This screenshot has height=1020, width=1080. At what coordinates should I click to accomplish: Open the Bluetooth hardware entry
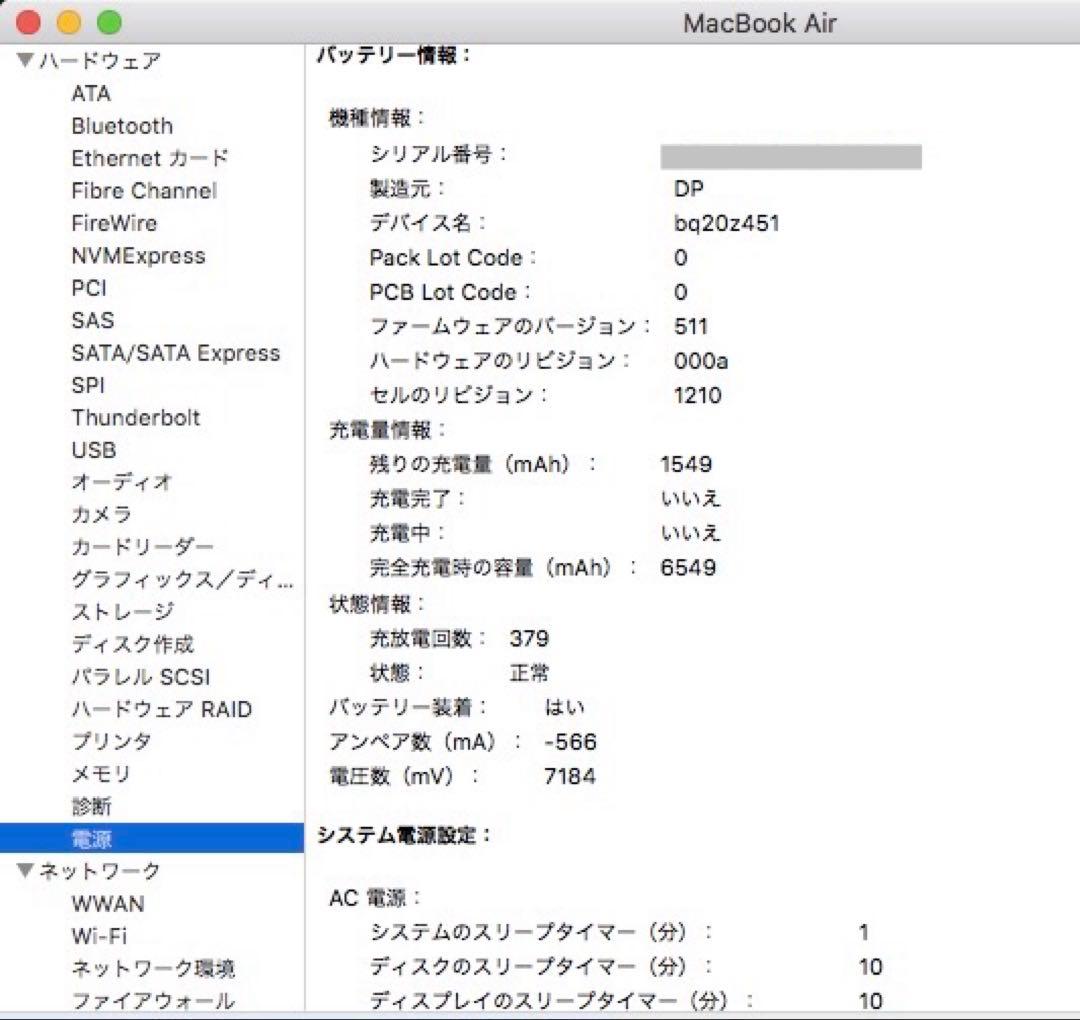(122, 125)
